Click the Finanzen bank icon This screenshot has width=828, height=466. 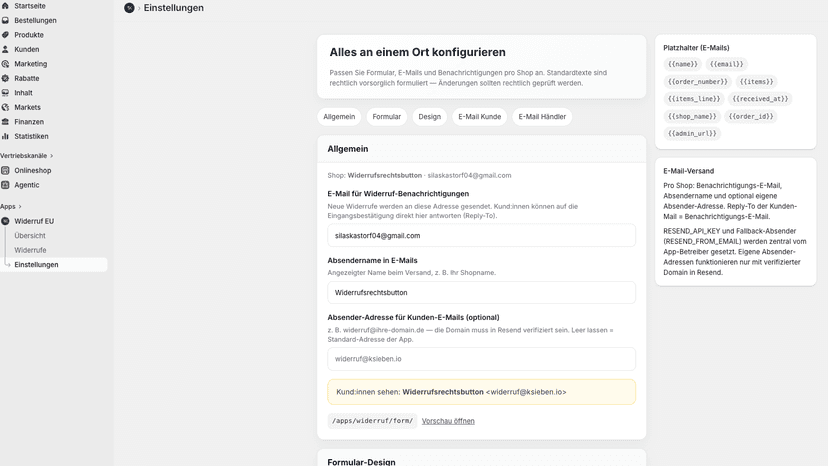(5, 122)
